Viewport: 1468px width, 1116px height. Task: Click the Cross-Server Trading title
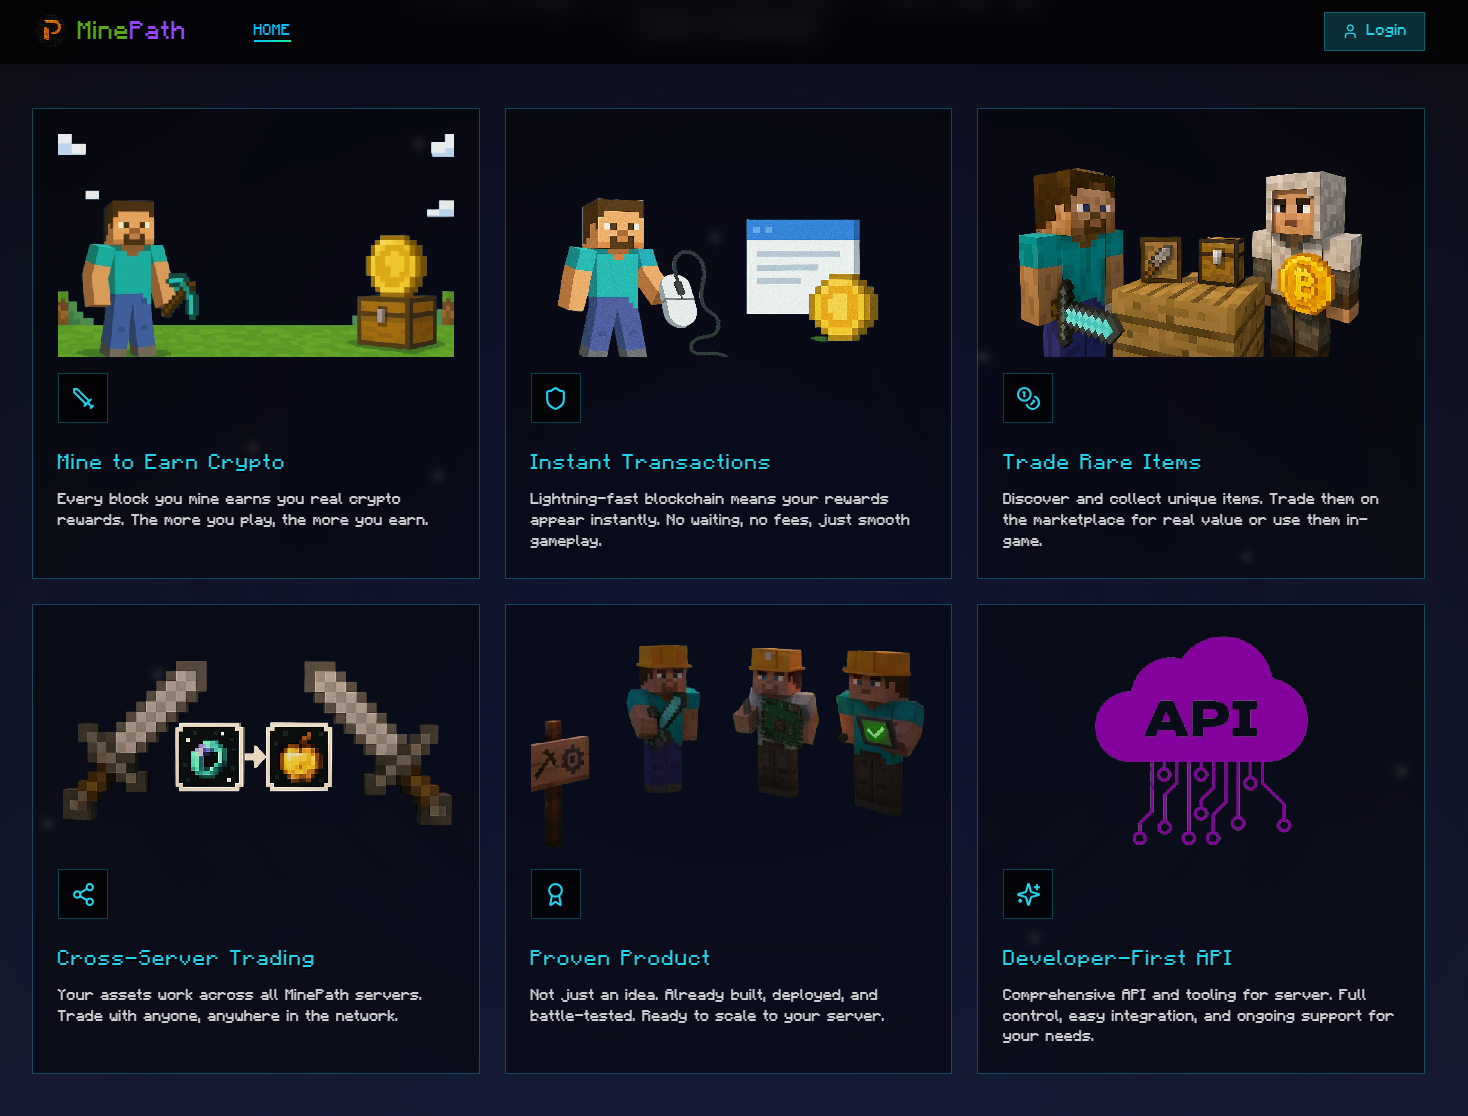point(186,958)
